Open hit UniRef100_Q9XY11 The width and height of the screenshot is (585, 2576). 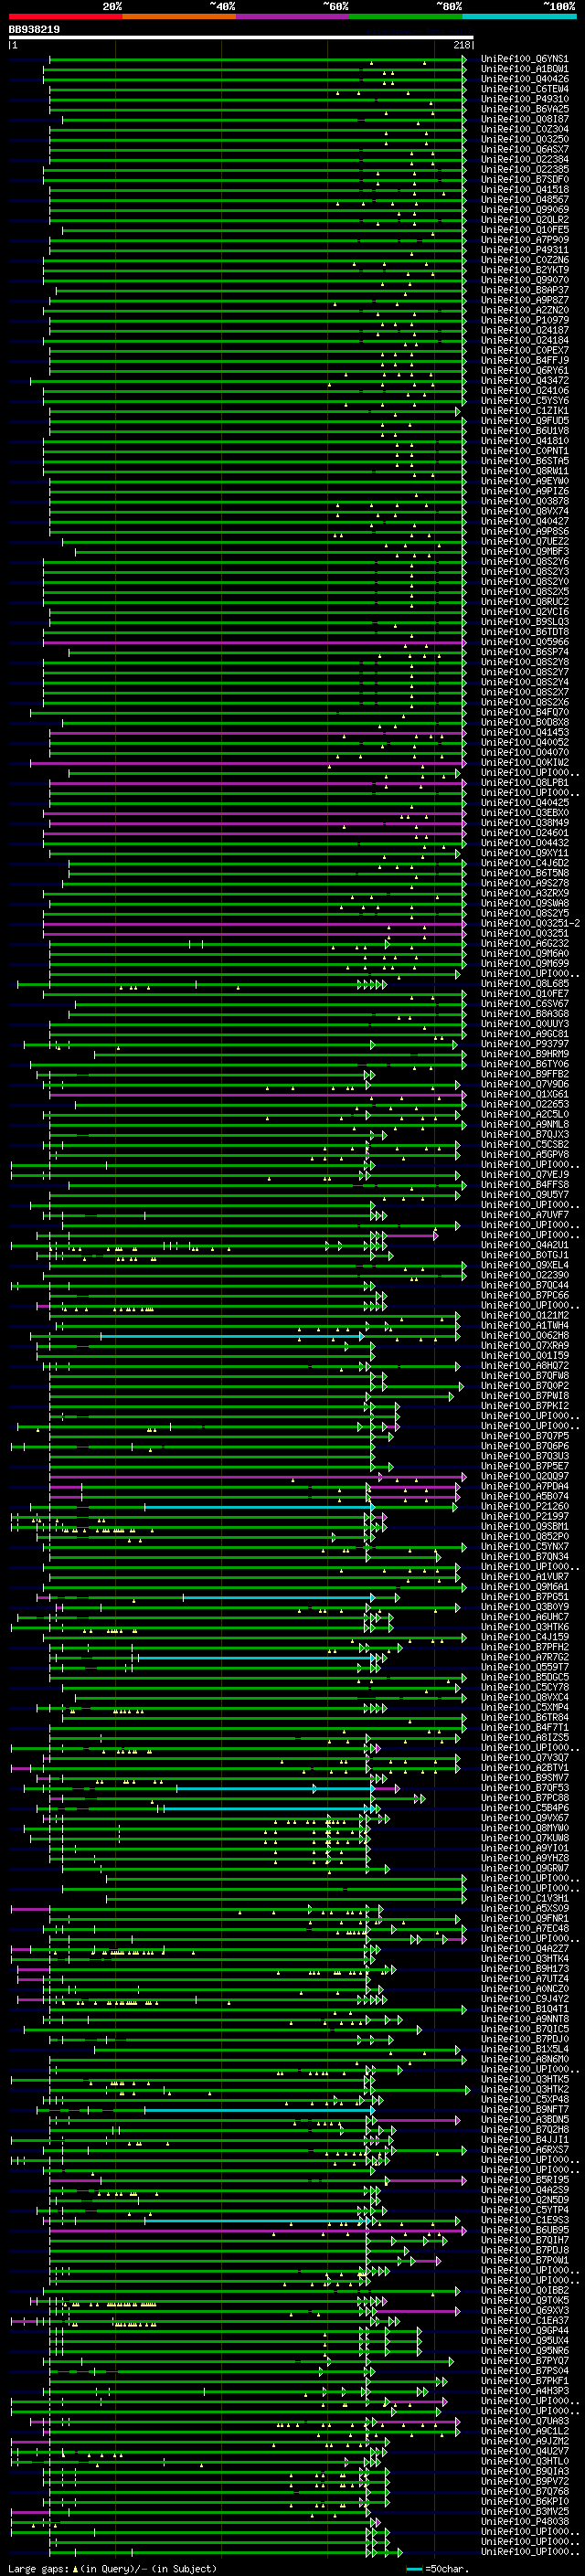point(524,853)
